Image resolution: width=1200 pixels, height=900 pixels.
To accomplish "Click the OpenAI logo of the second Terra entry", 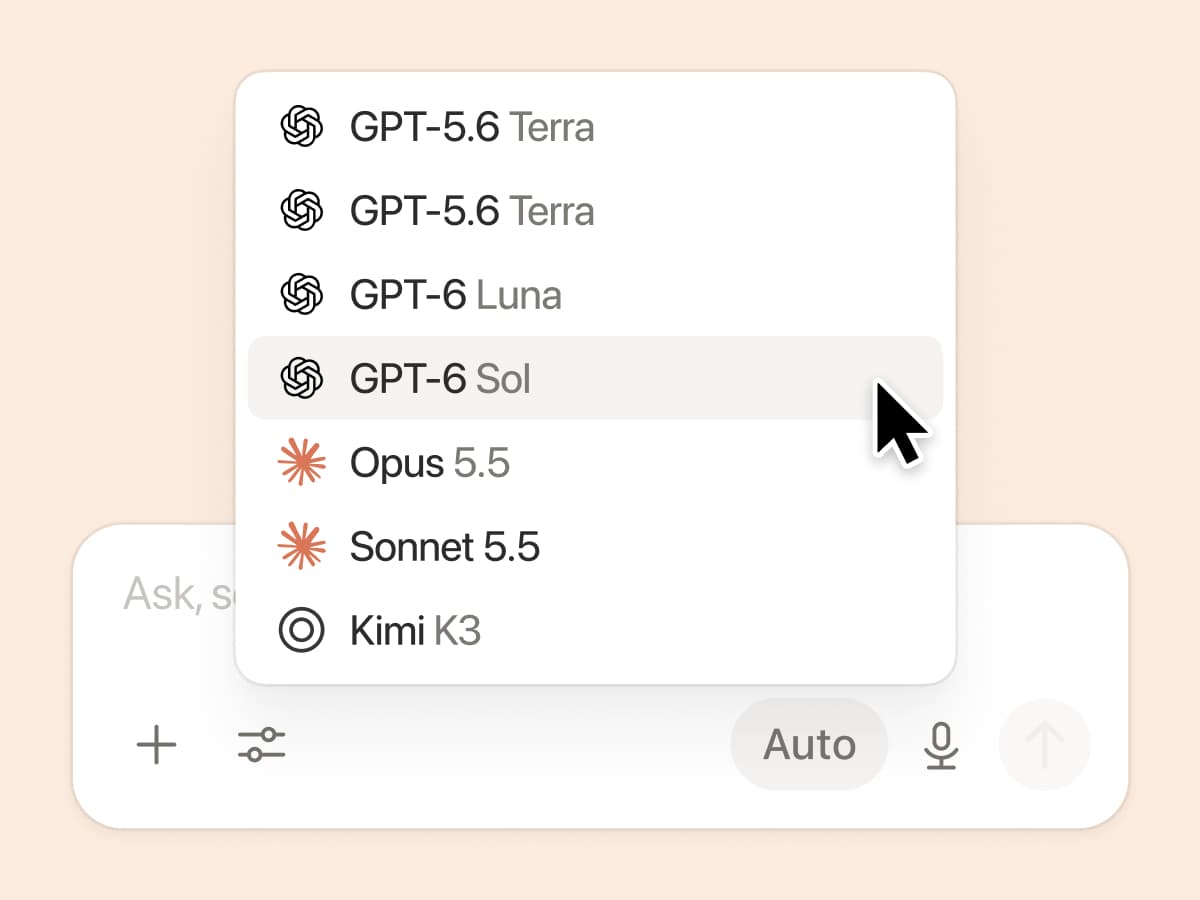I will (301, 211).
